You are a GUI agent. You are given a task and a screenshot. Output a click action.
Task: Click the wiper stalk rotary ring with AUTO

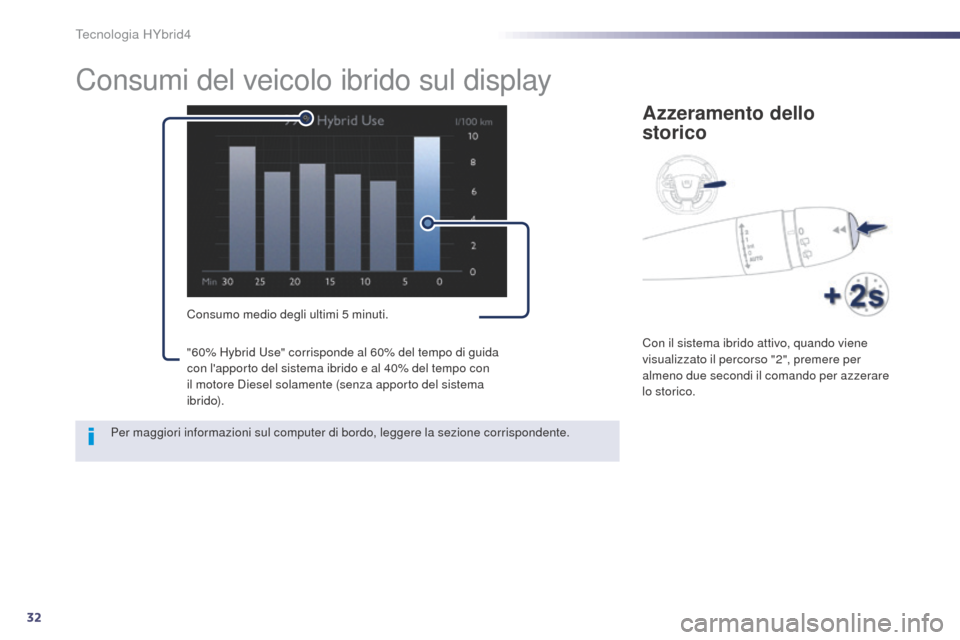[x=759, y=243]
